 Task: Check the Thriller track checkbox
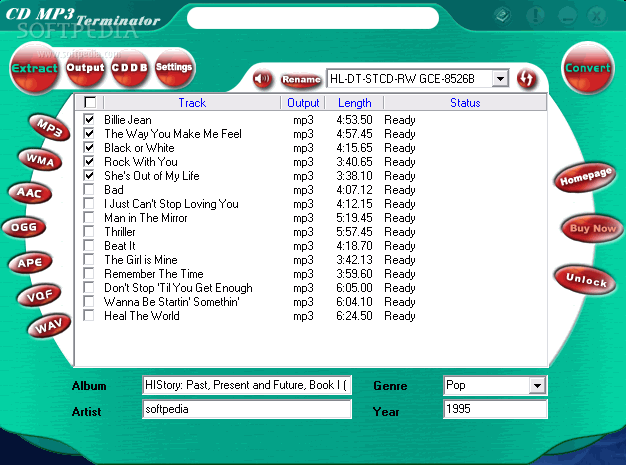(x=89, y=231)
